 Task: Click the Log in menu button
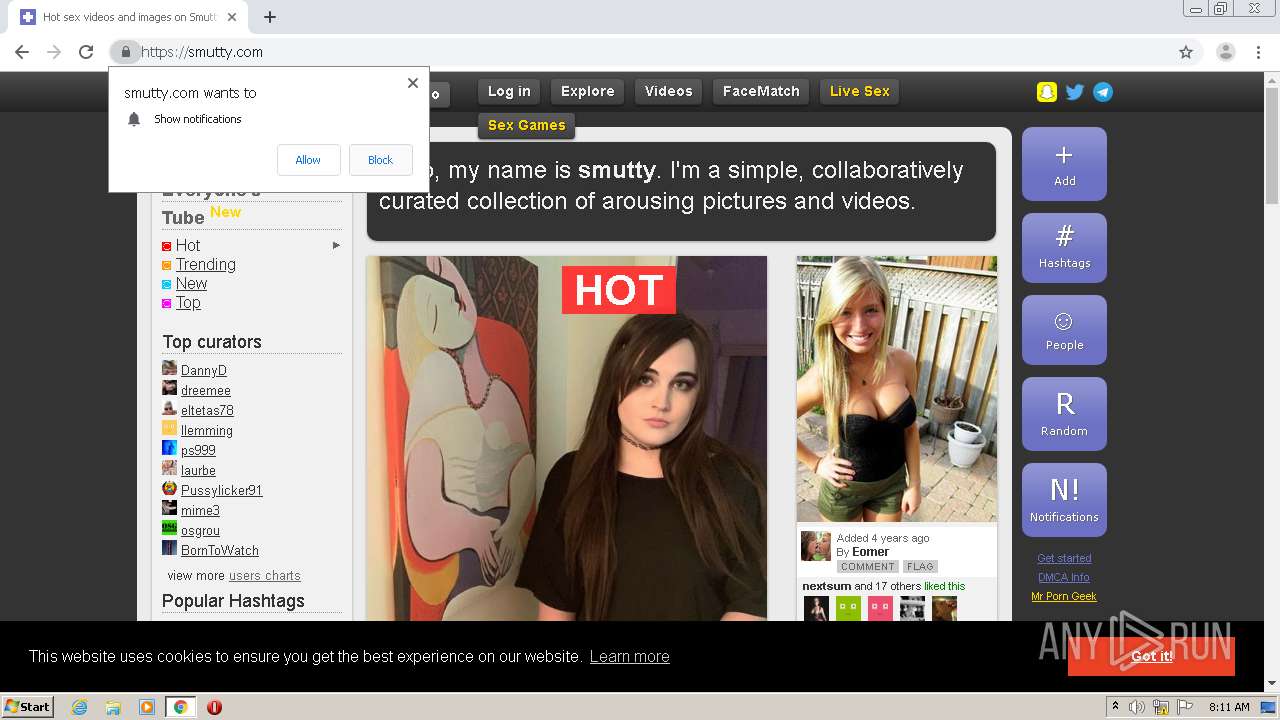[509, 92]
